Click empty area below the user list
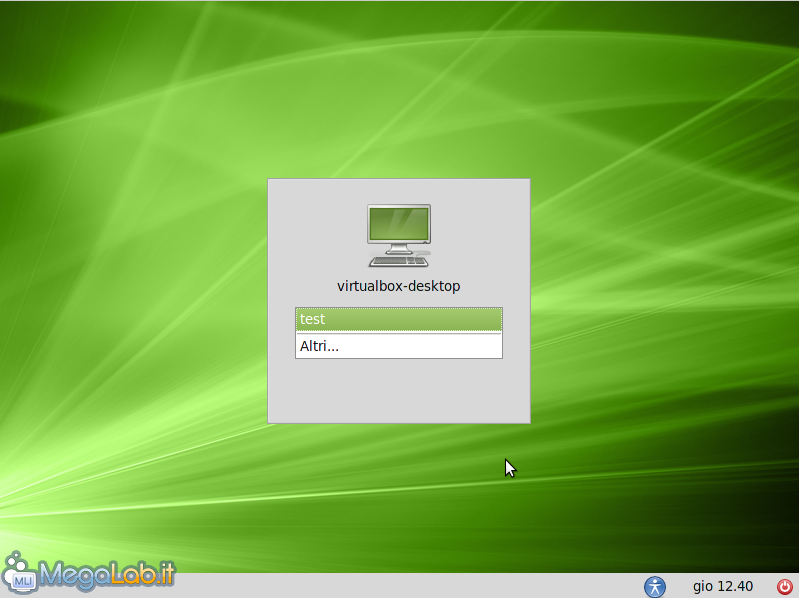Screen dimensions: 799x598 tap(399, 390)
